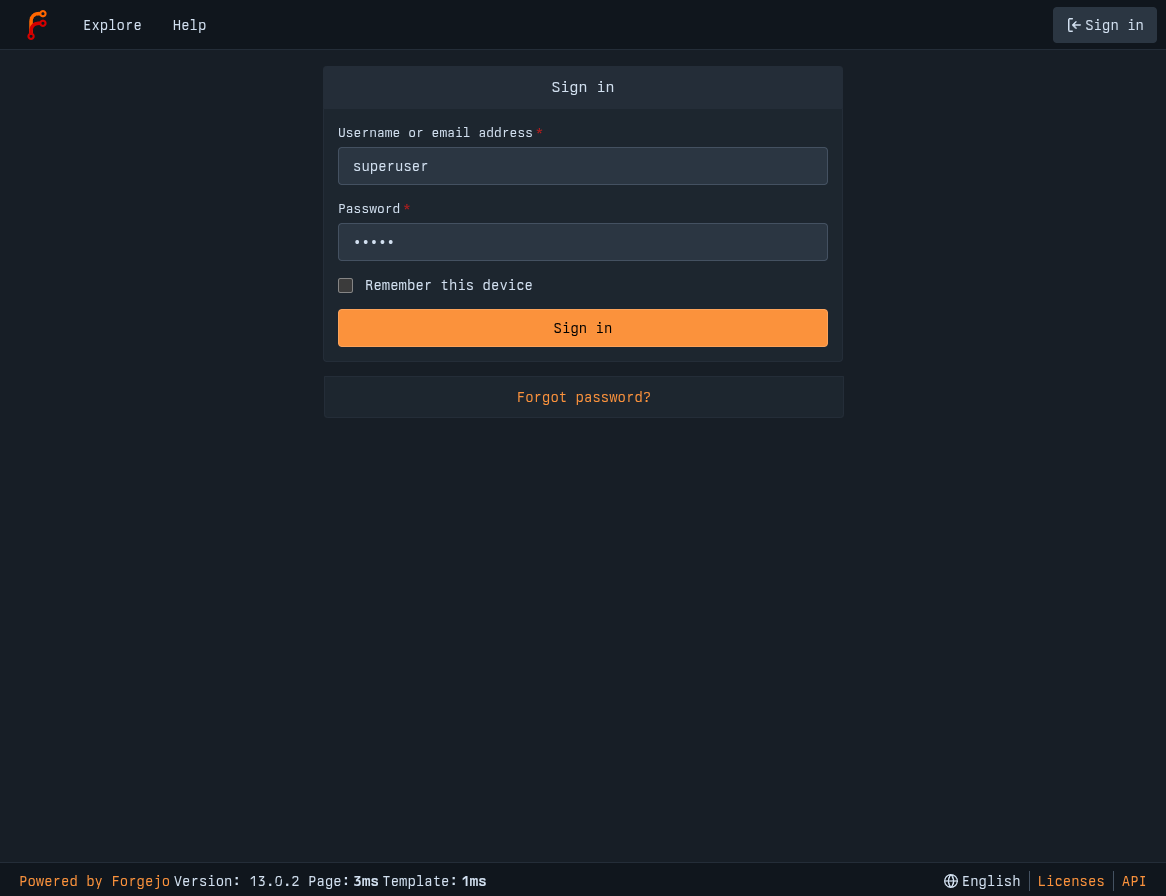The image size is (1166, 896).
Task: Click the Forgejo logo in the navbar
Action: (x=36, y=25)
